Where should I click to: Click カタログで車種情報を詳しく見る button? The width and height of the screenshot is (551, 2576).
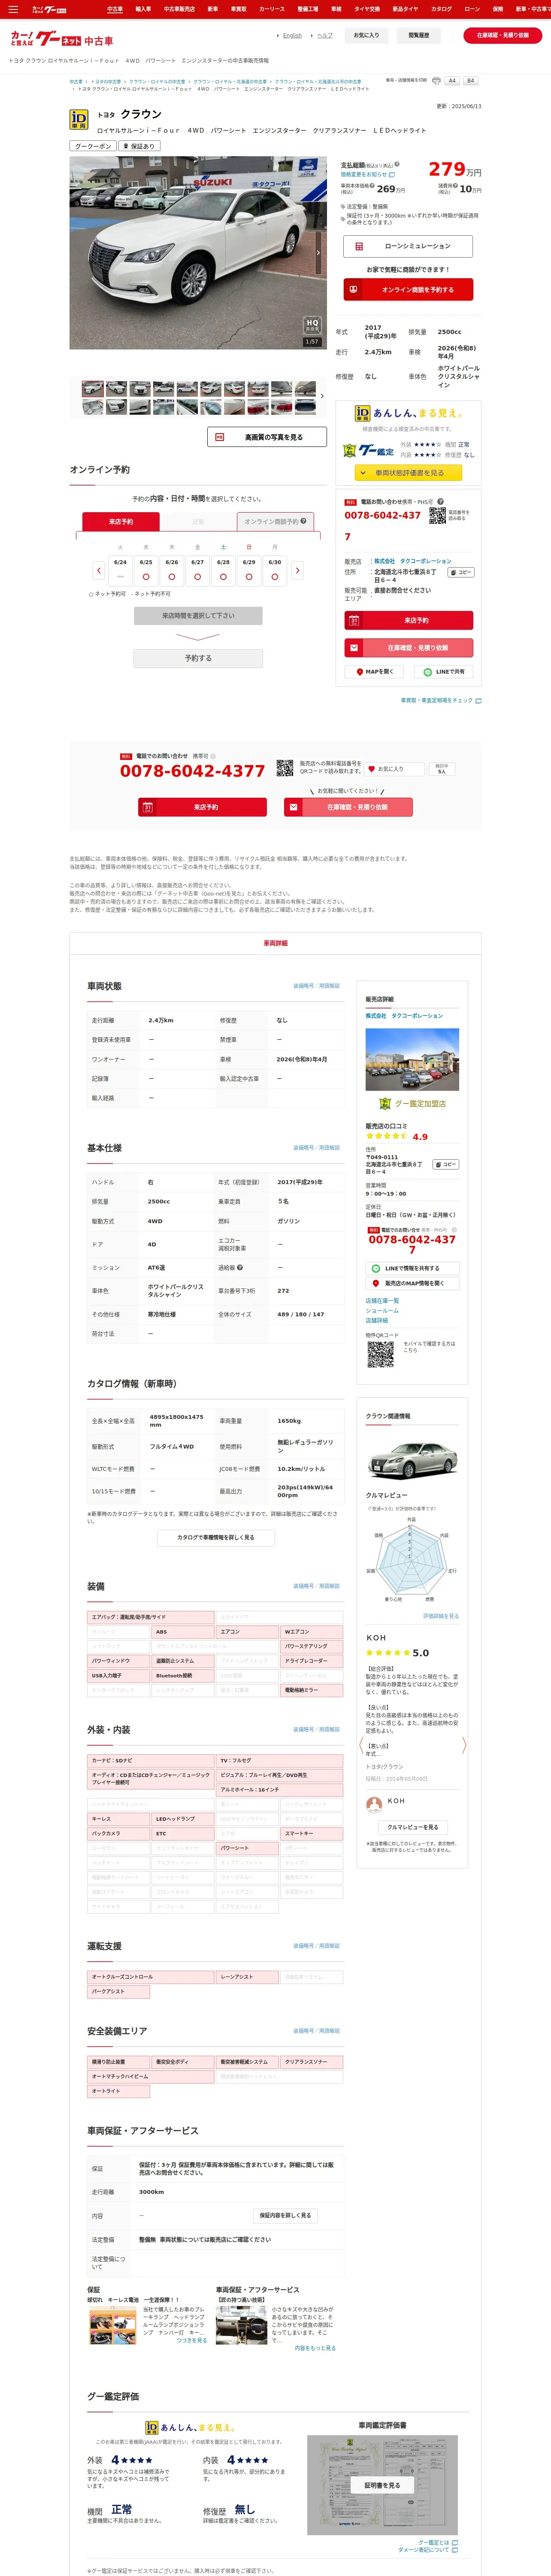[215, 1538]
